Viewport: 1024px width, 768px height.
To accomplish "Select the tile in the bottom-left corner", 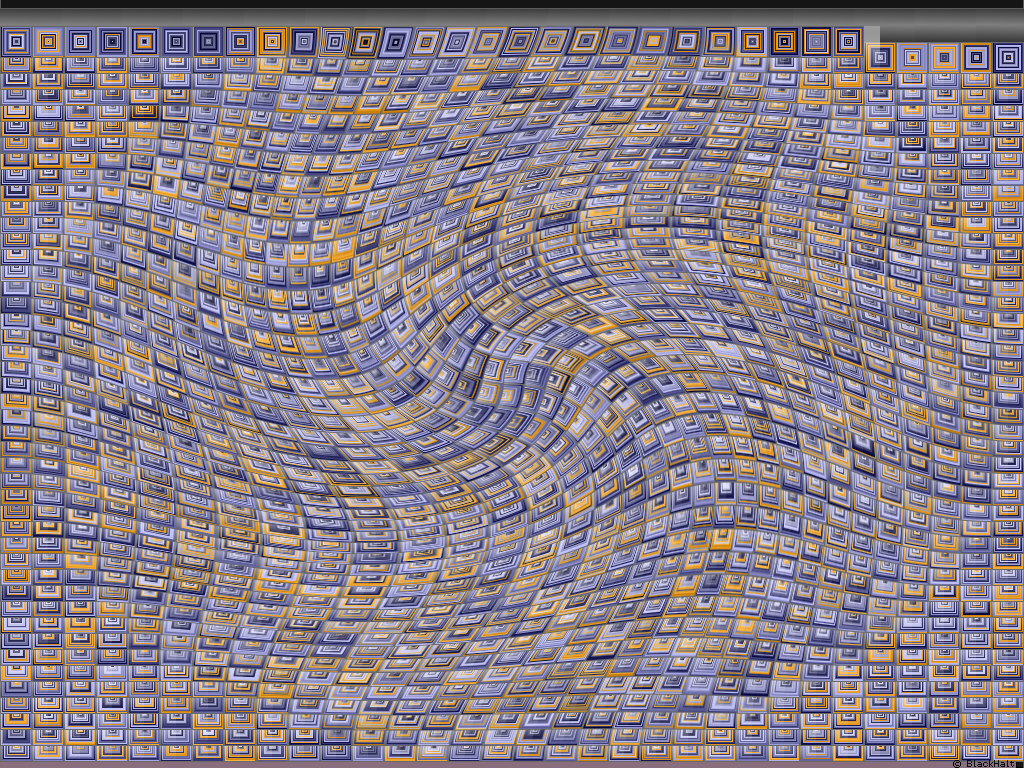I will [x=16, y=748].
